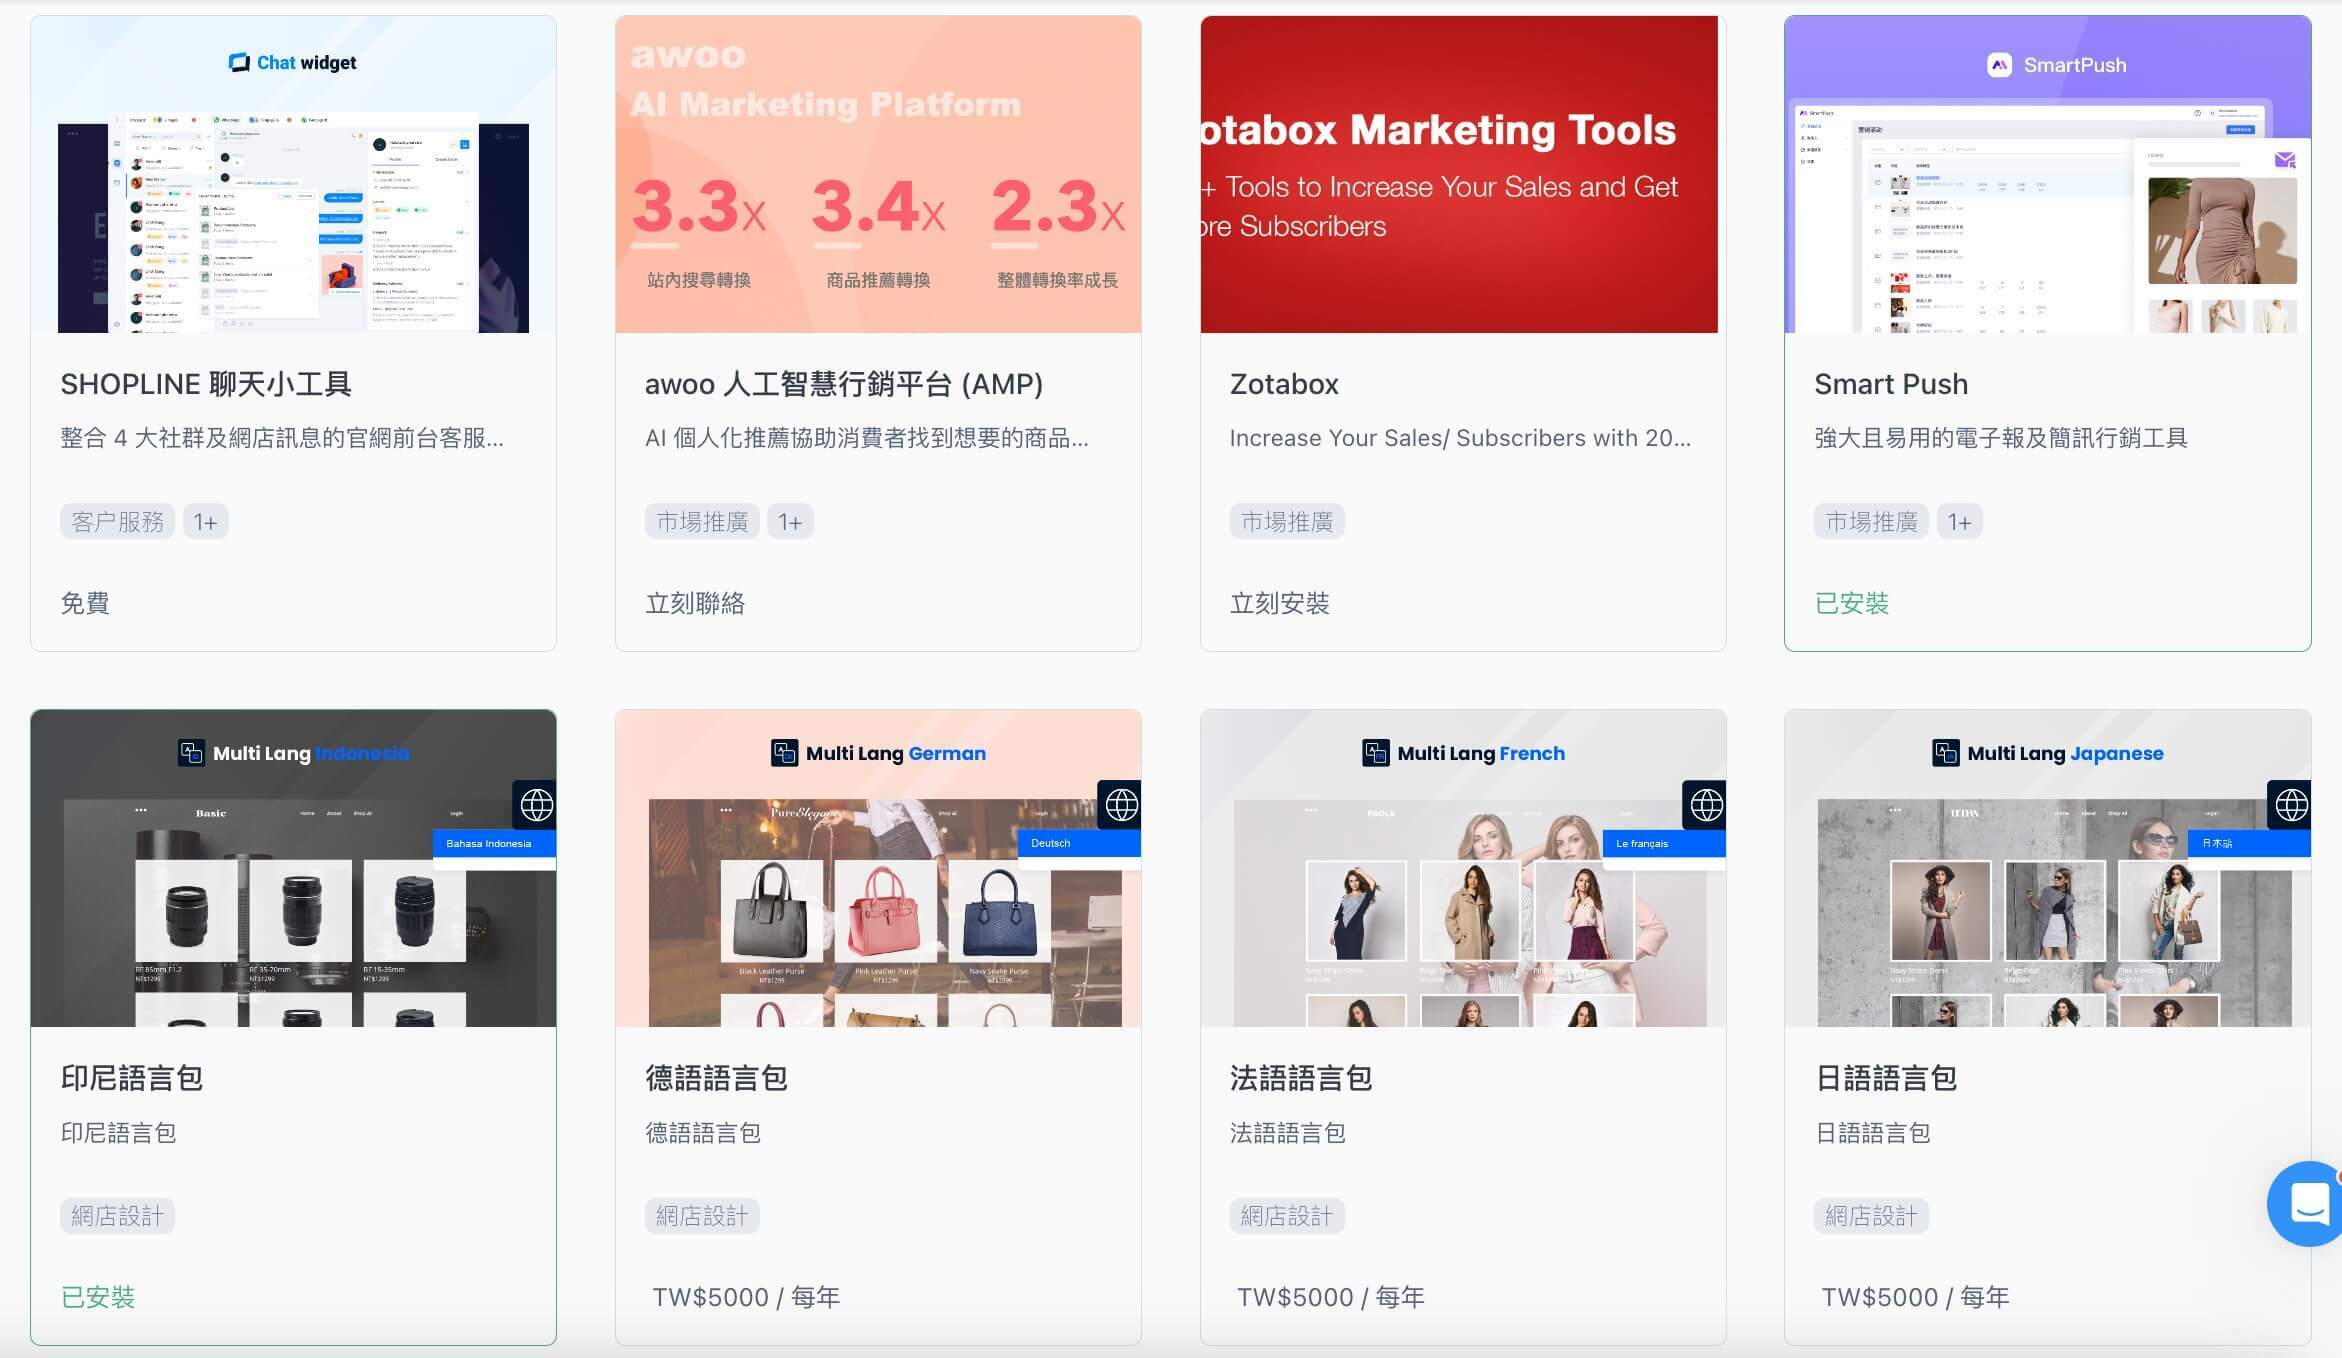The image size is (2342, 1358).
Task: Click the globe icon on Multi Lang Indonesia banner
Action: click(537, 805)
